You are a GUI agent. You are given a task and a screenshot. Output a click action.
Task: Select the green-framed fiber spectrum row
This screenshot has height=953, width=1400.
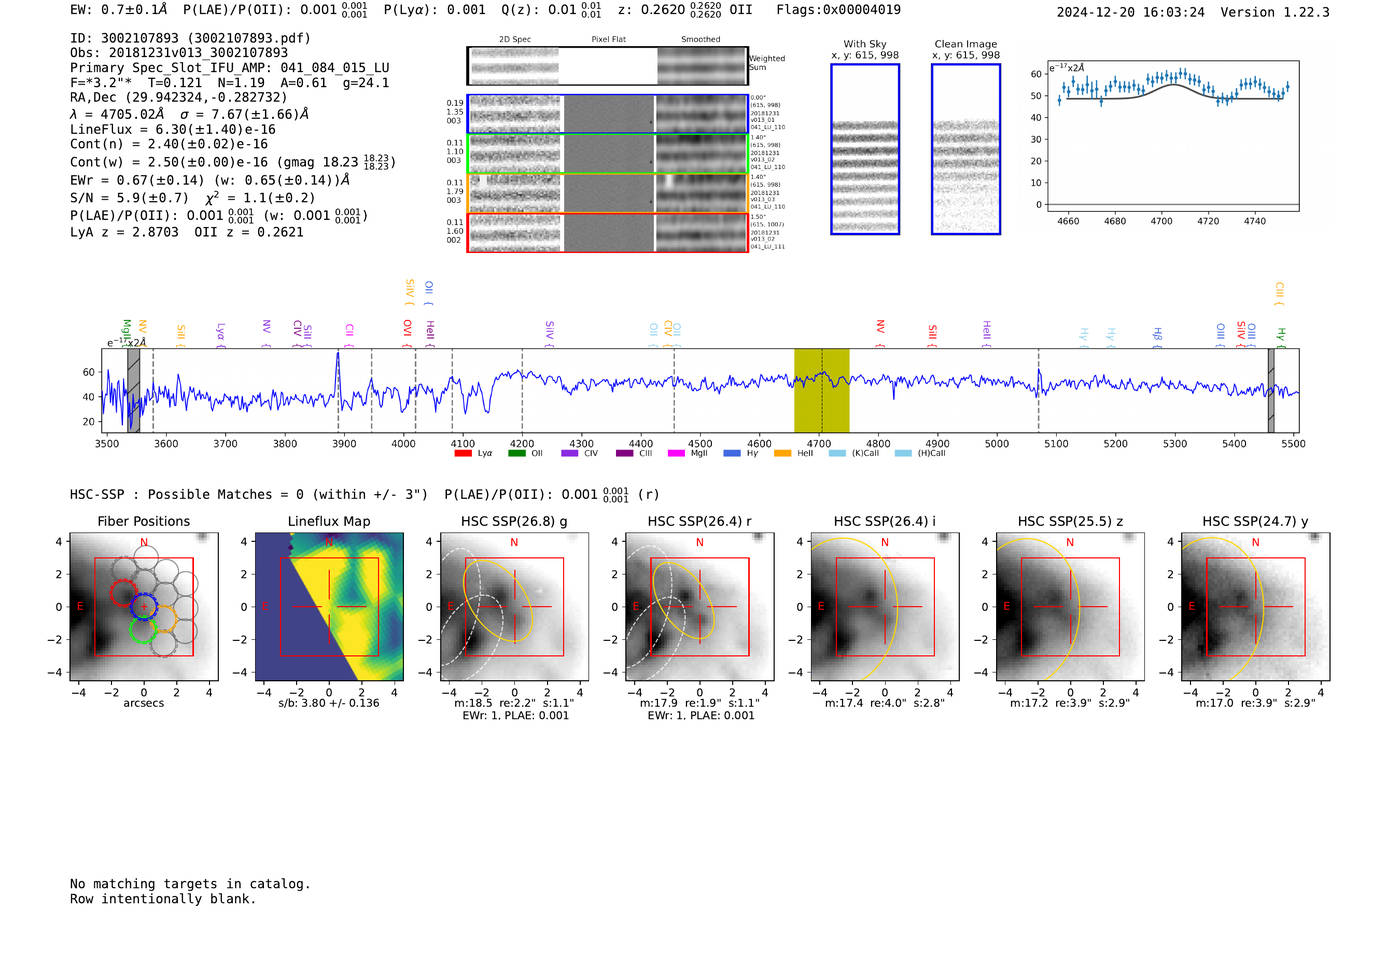607,154
